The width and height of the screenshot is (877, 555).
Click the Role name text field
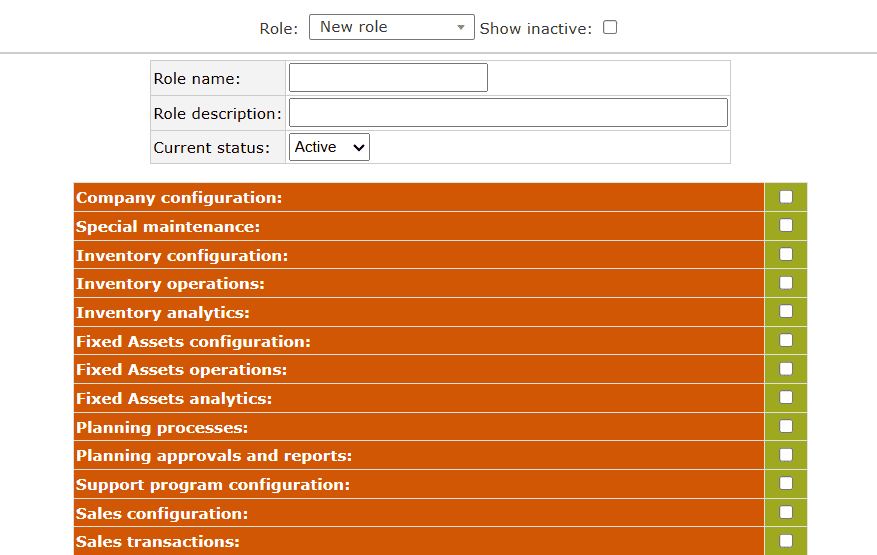pyautogui.click(x=388, y=78)
